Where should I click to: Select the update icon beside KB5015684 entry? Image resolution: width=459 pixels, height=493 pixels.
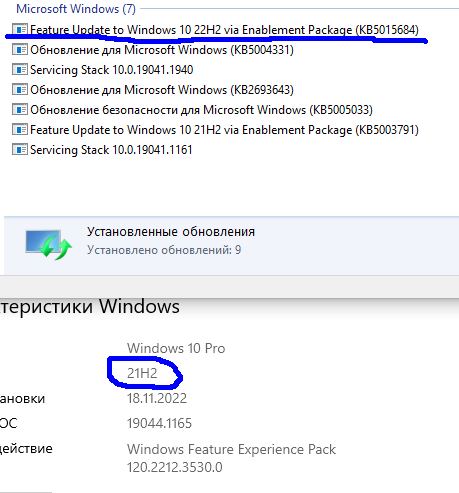20,29
